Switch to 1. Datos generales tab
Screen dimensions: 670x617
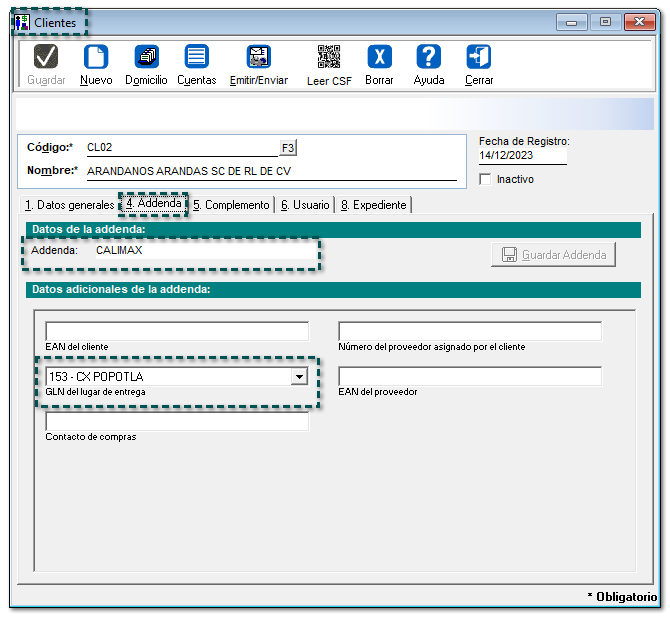pyautogui.click(x=69, y=205)
